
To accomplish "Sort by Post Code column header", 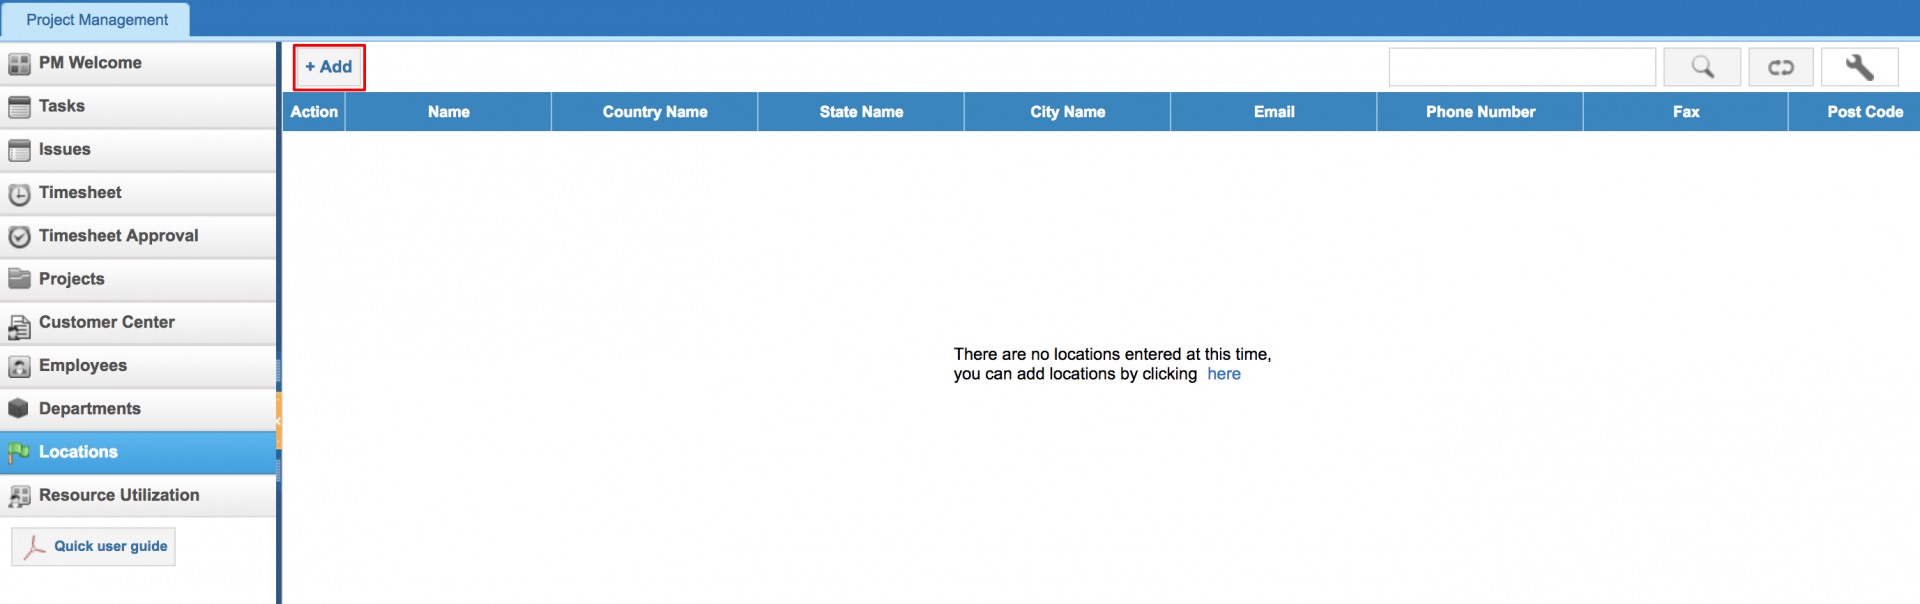I will click(1855, 112).
